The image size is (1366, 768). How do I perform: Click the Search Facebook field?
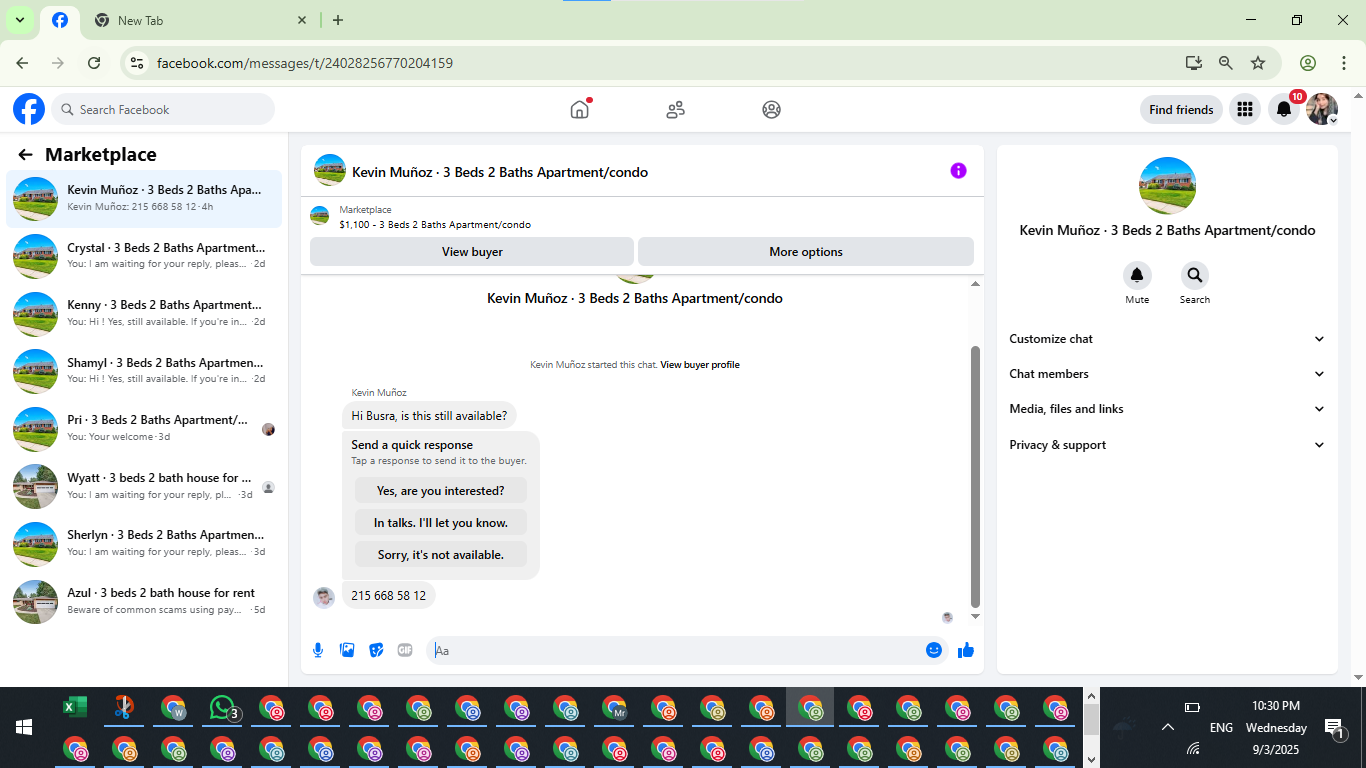[163, 109]
